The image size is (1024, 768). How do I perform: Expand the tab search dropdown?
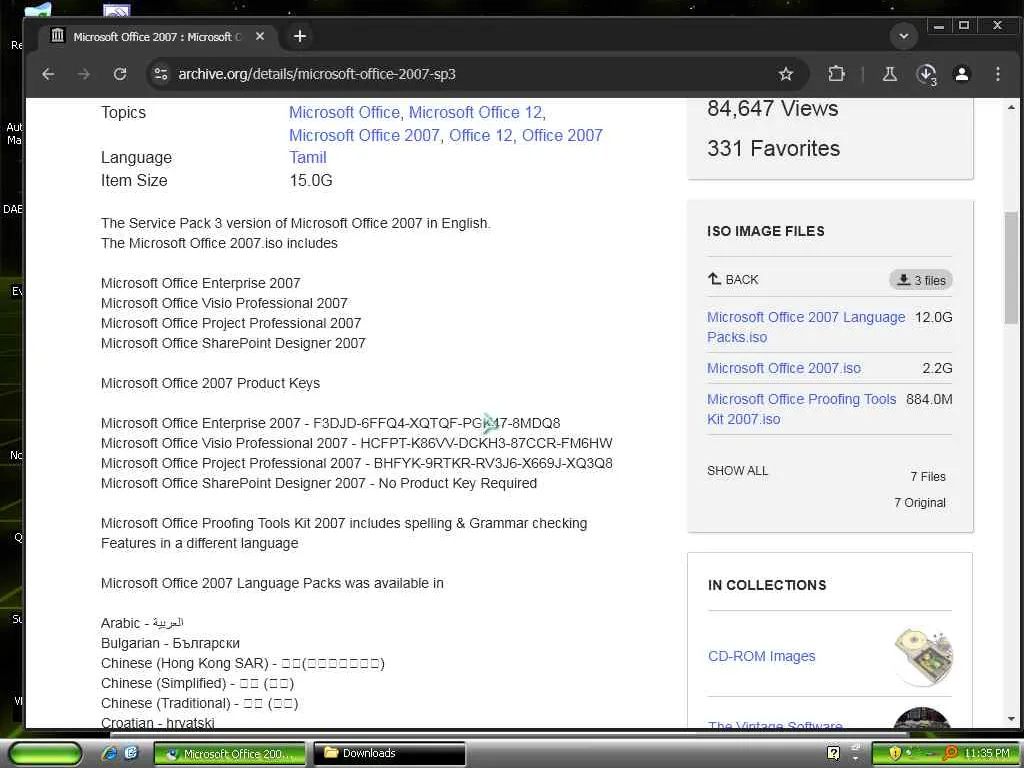tap(904, 37)
